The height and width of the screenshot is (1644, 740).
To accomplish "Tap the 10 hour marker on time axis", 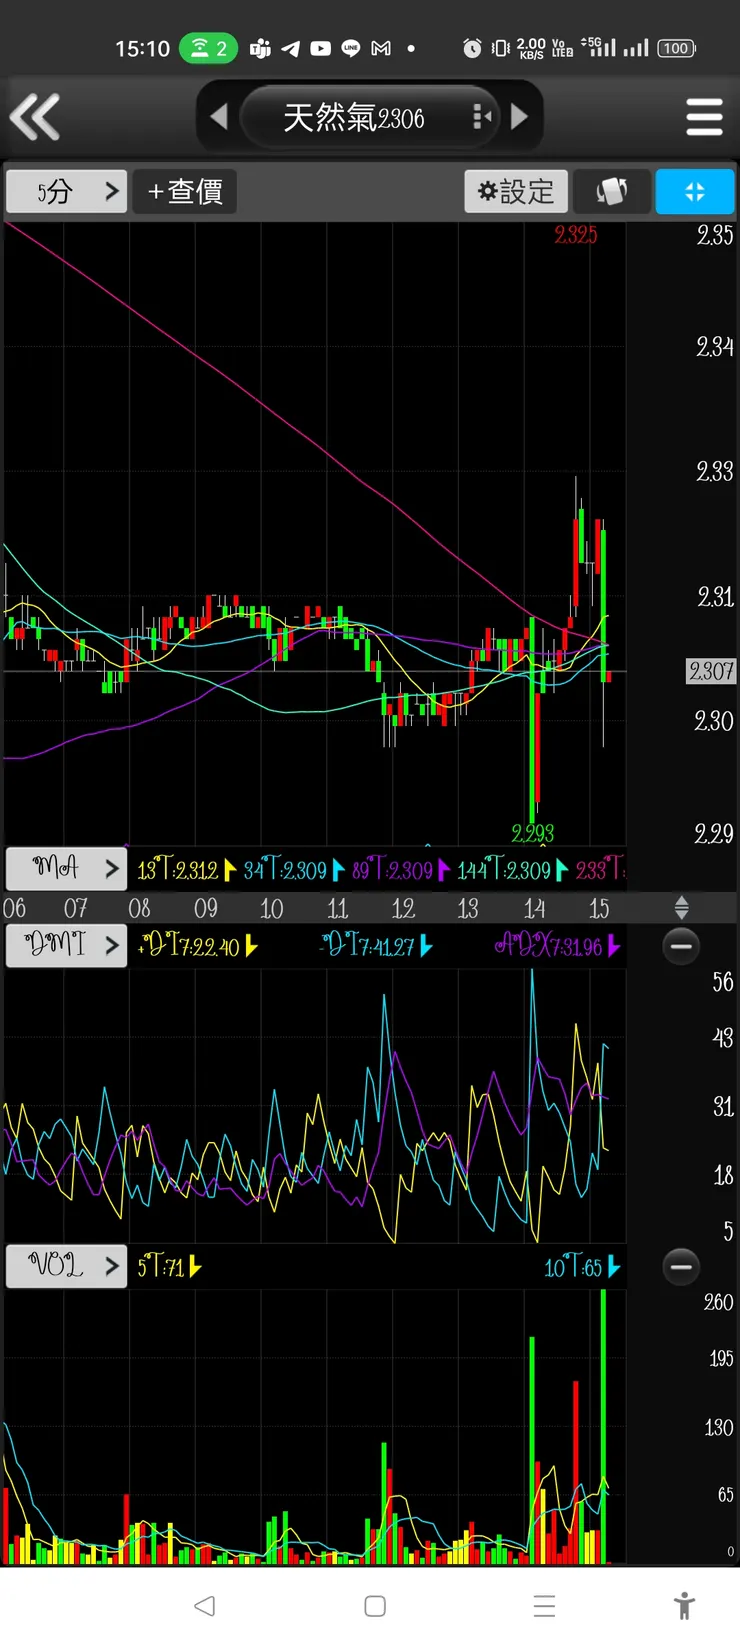I will tap(271, 909).
